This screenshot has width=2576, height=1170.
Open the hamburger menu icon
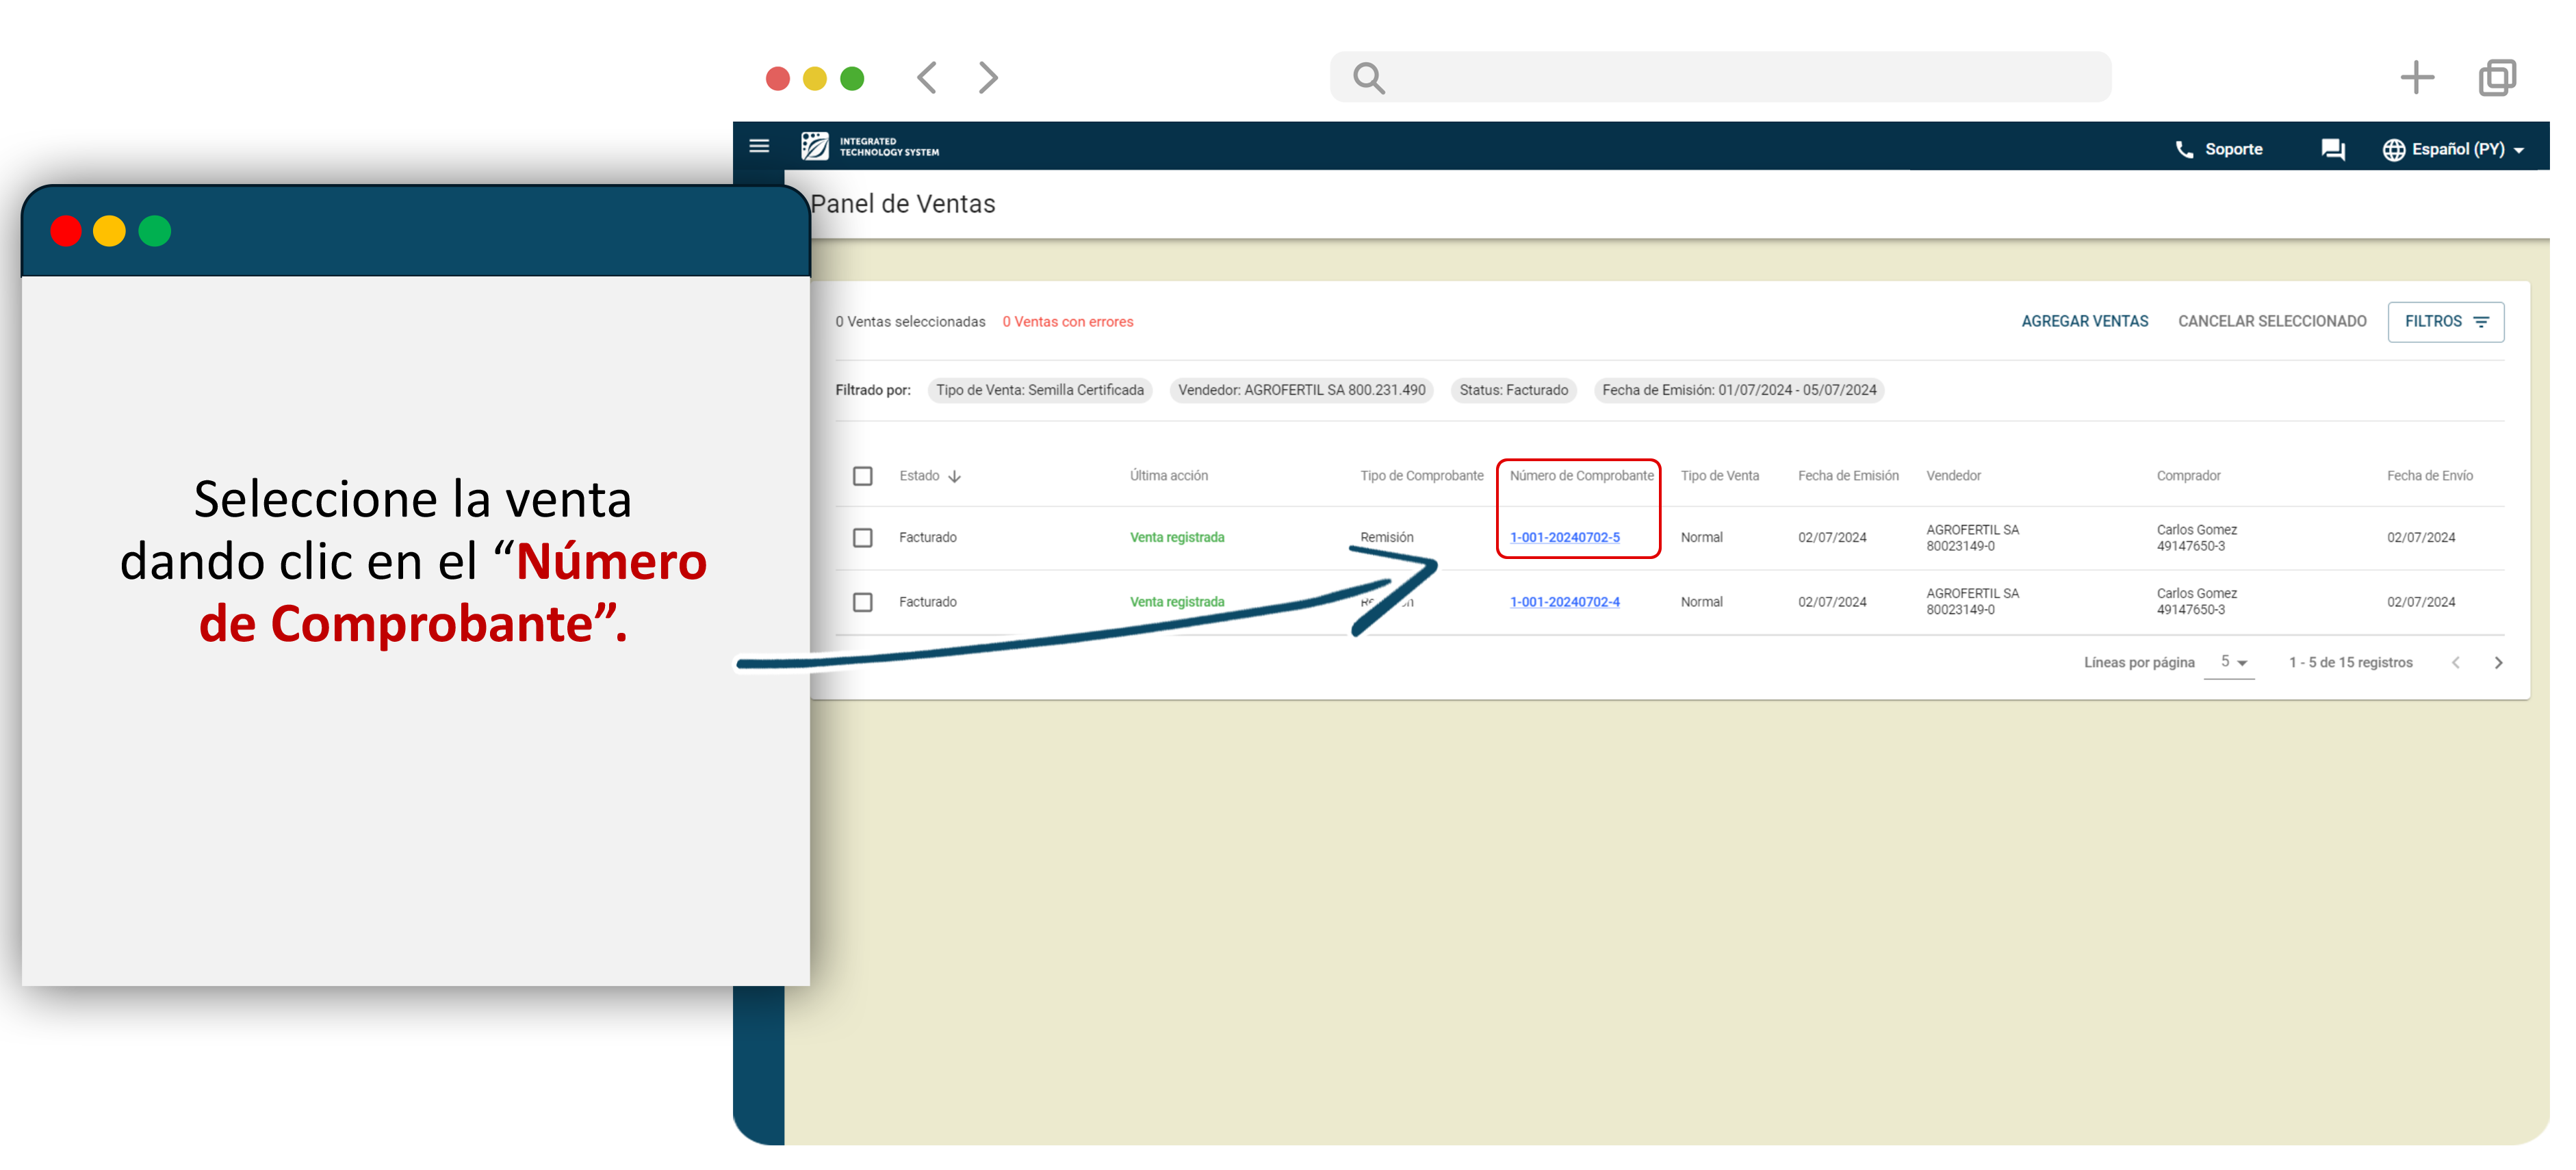[759, 147]
